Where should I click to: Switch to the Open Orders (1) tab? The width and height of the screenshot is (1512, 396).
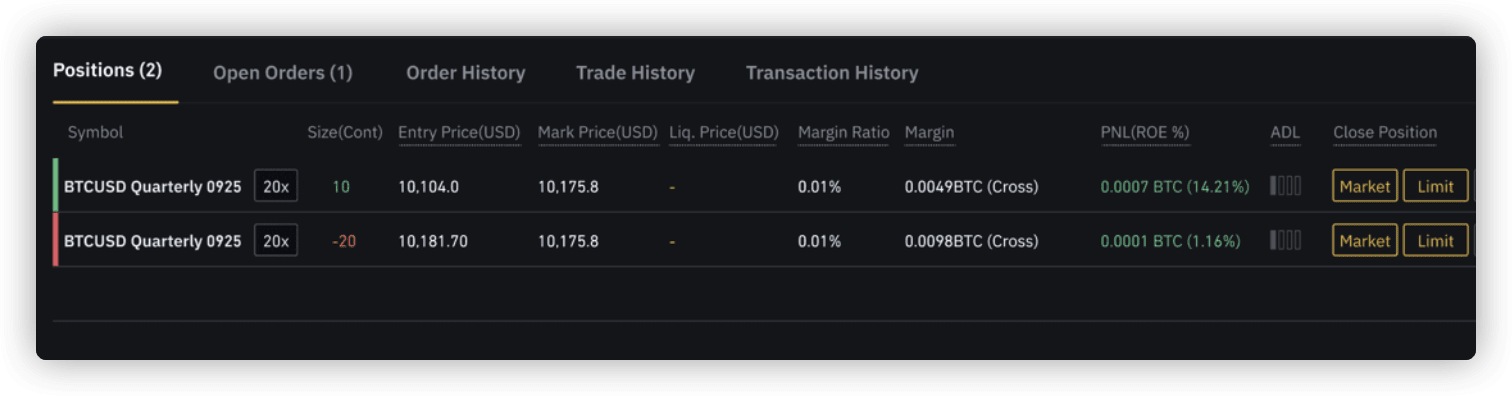coord(283,73)
